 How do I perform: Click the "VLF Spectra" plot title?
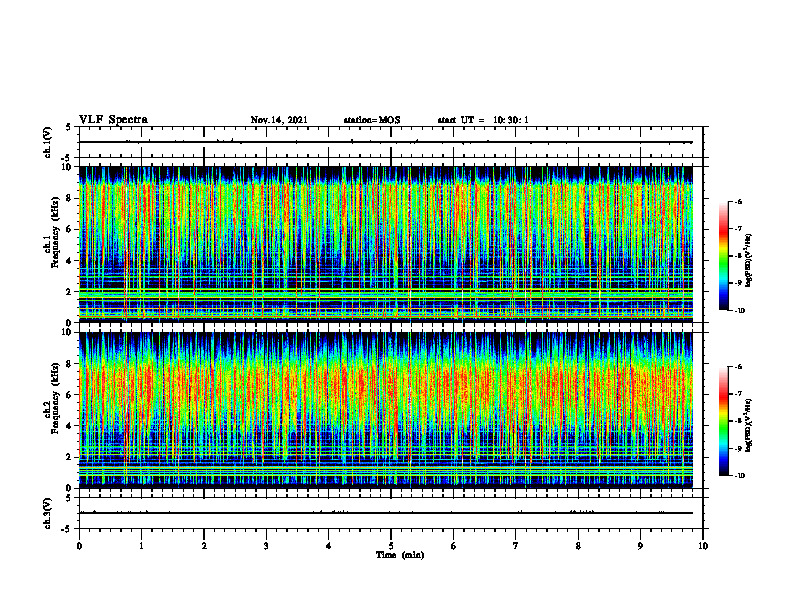(x=113, y=120)
